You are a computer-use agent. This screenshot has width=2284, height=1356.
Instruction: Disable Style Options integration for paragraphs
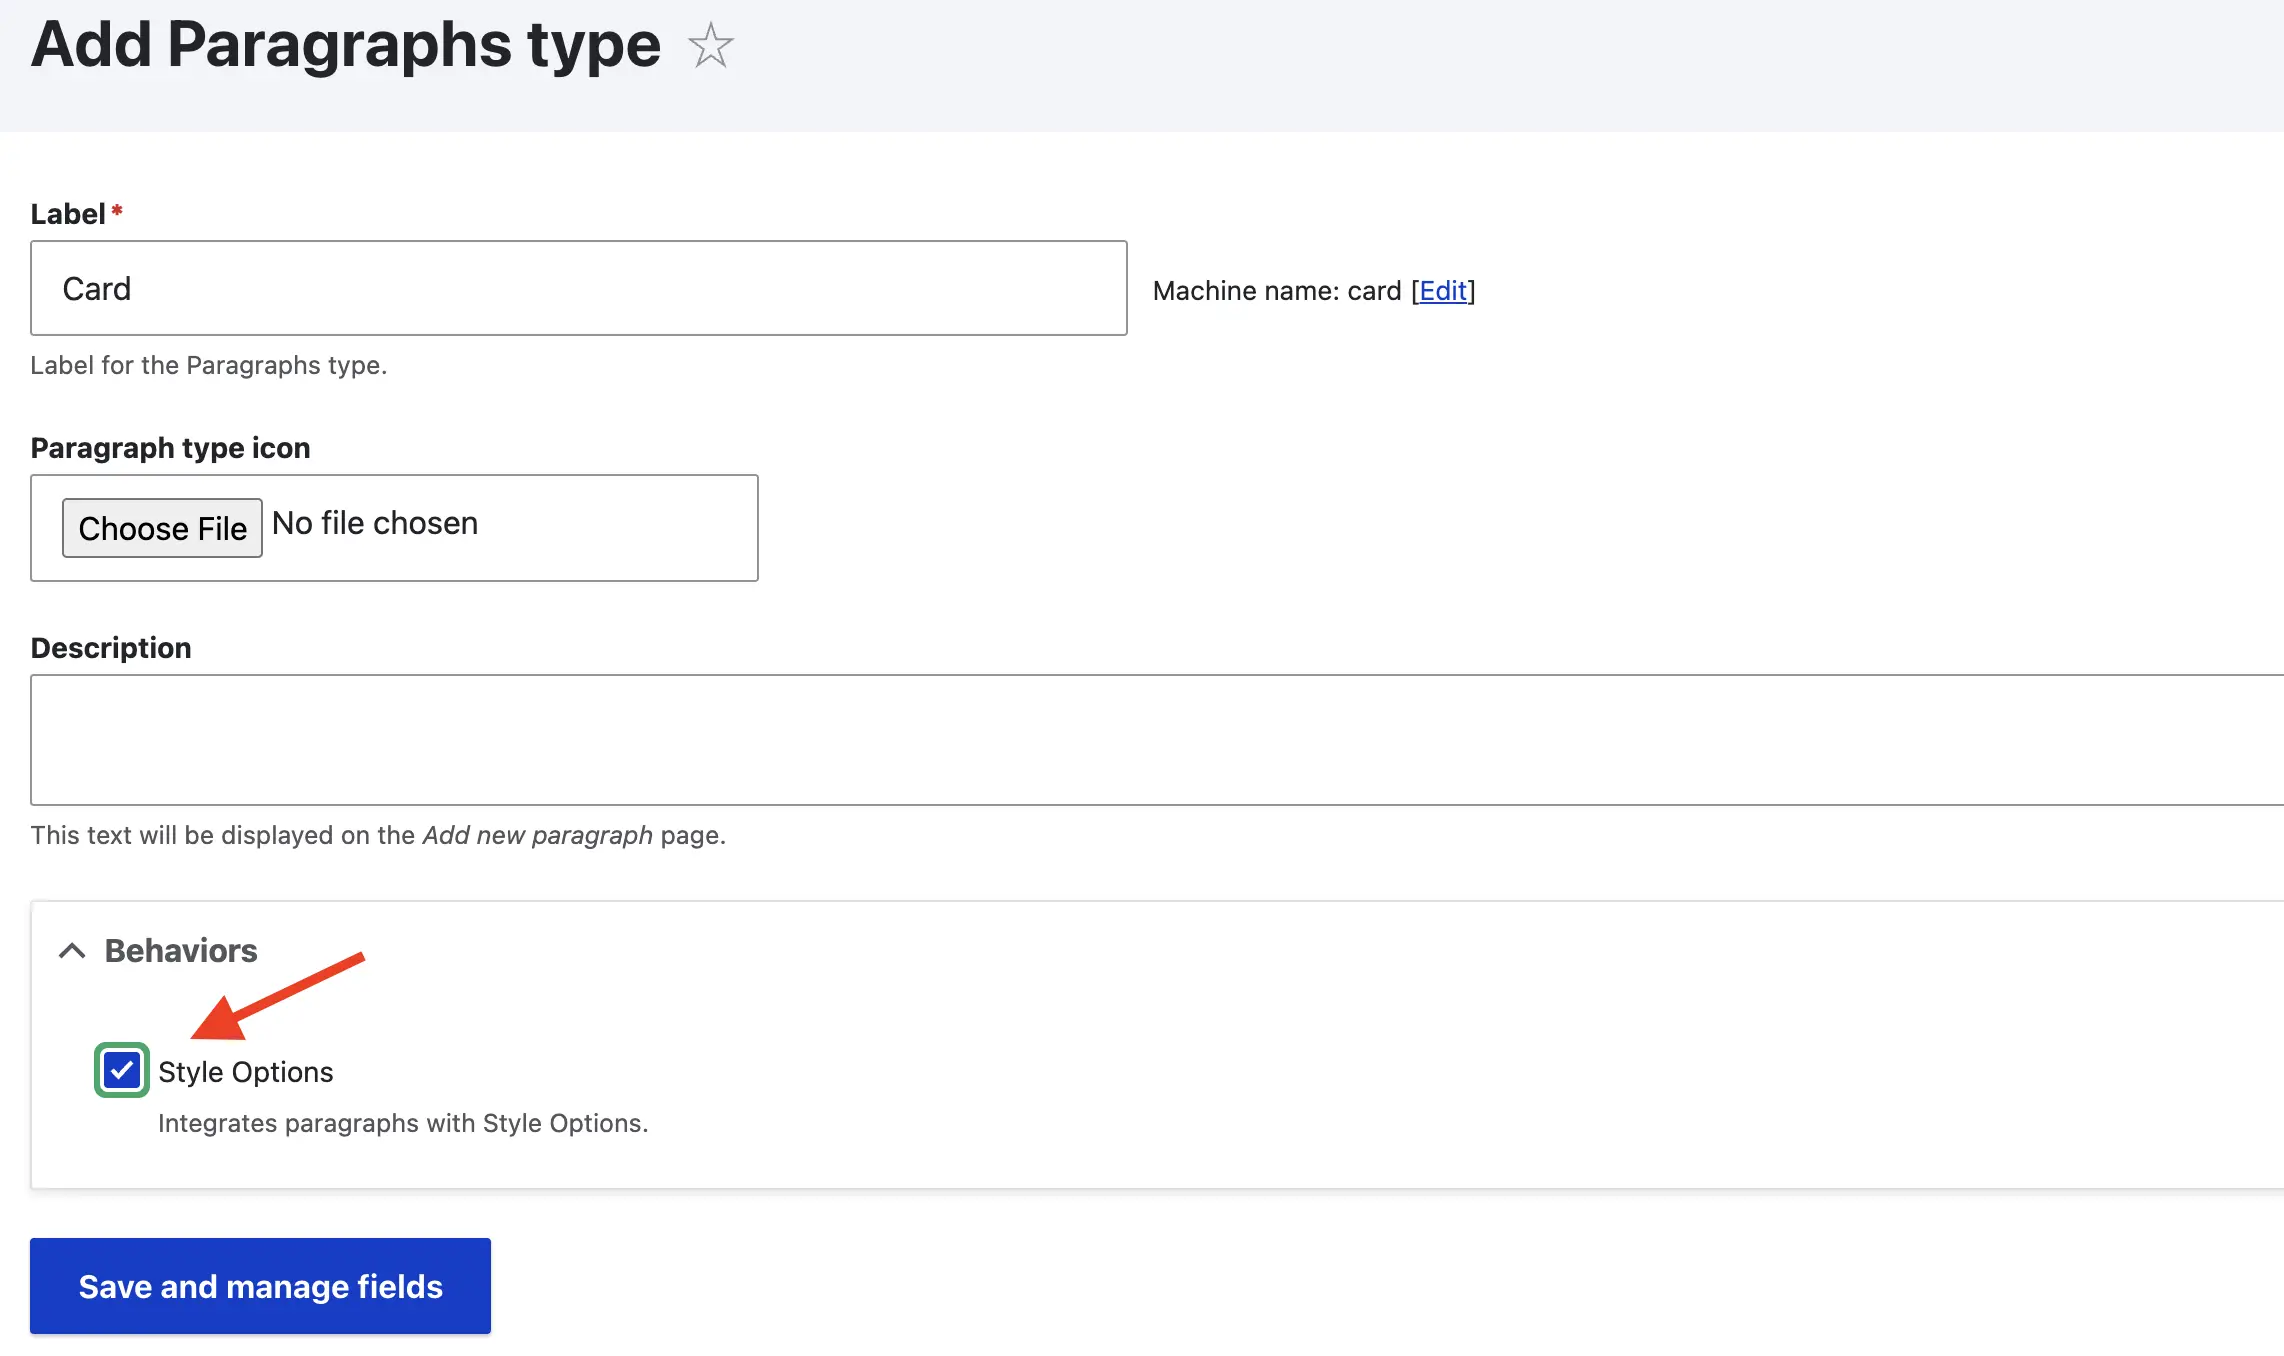[121, 1071]
